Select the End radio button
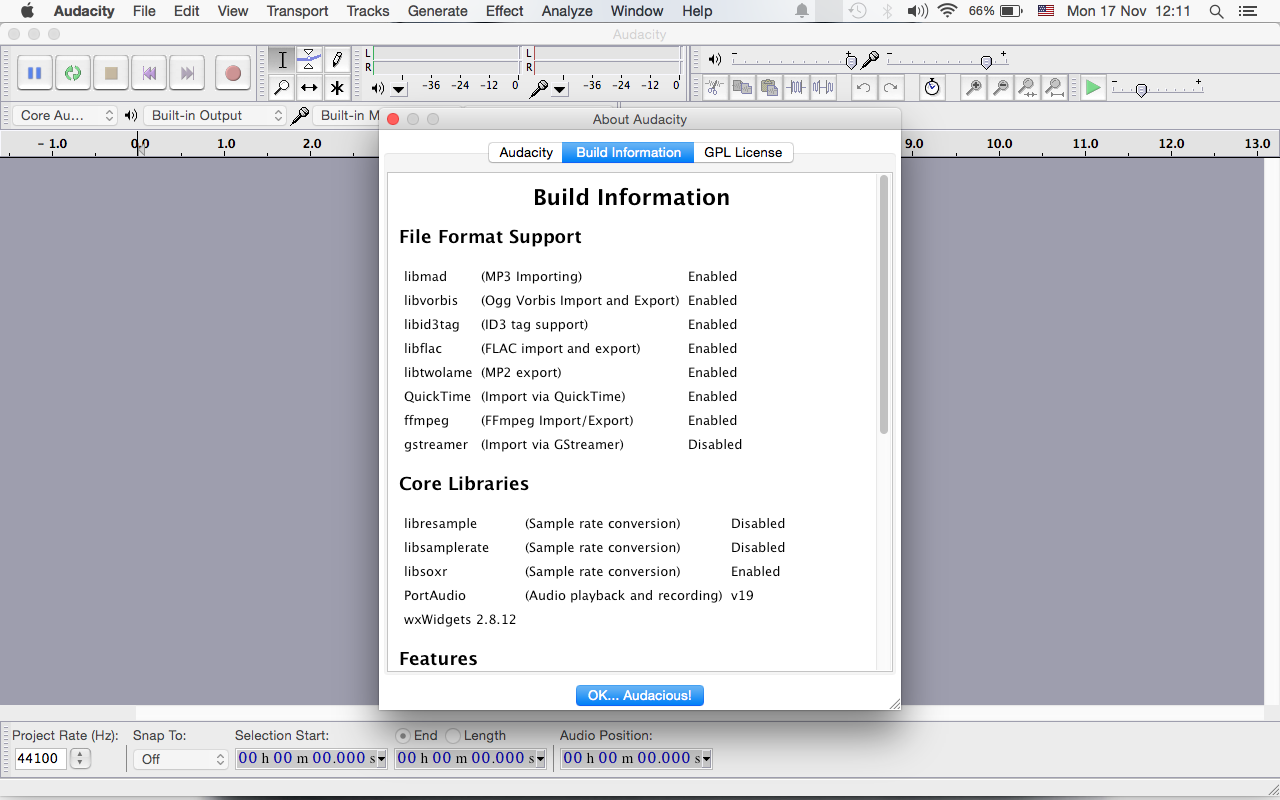Viewport: 1280px width, 800px height. coord(403,735)
